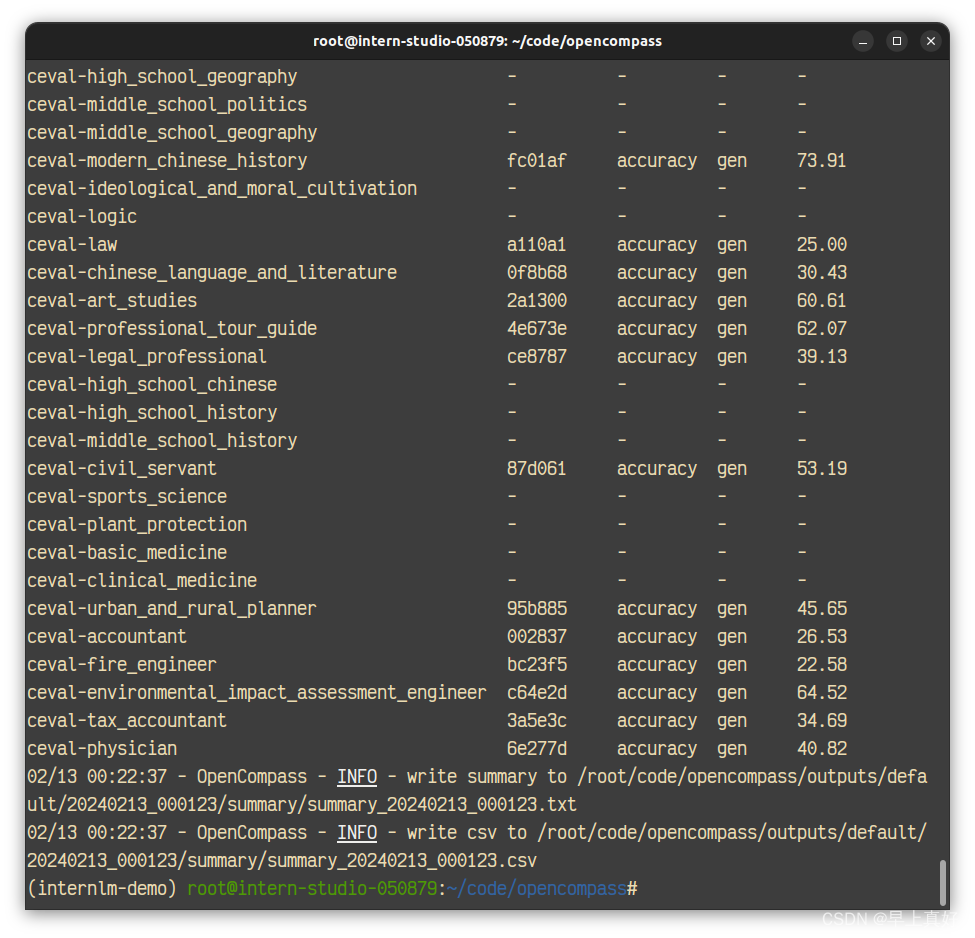The image size is (975, 938).
Task: Click the hash value '3a5e3c'
Action: 537,720
